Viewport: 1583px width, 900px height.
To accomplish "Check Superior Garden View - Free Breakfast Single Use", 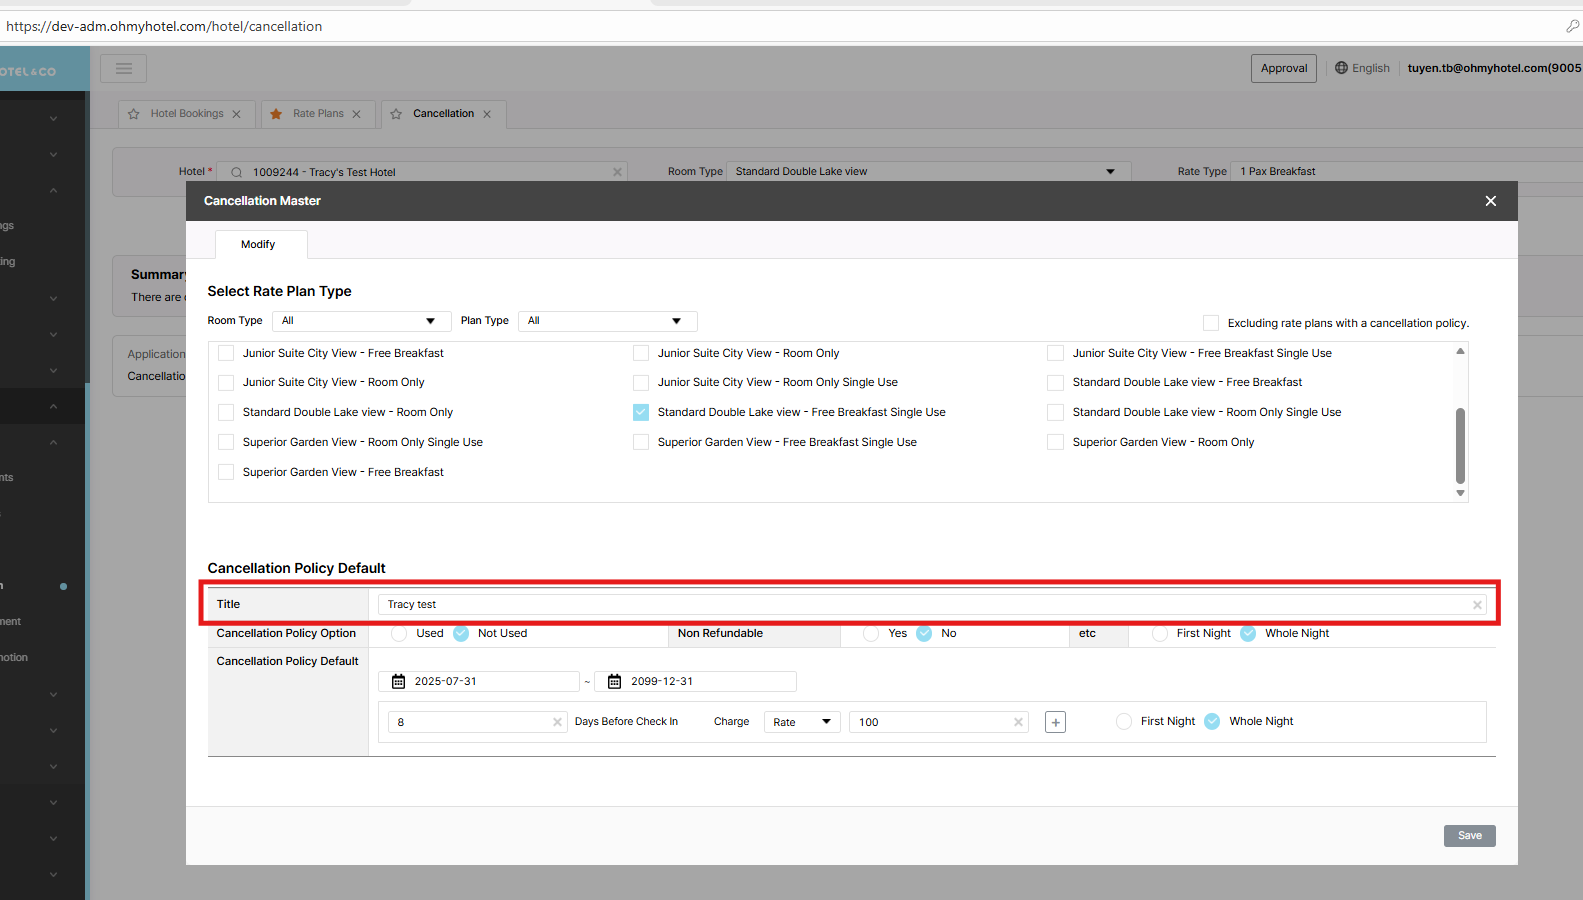I will (x=641, y=442).
